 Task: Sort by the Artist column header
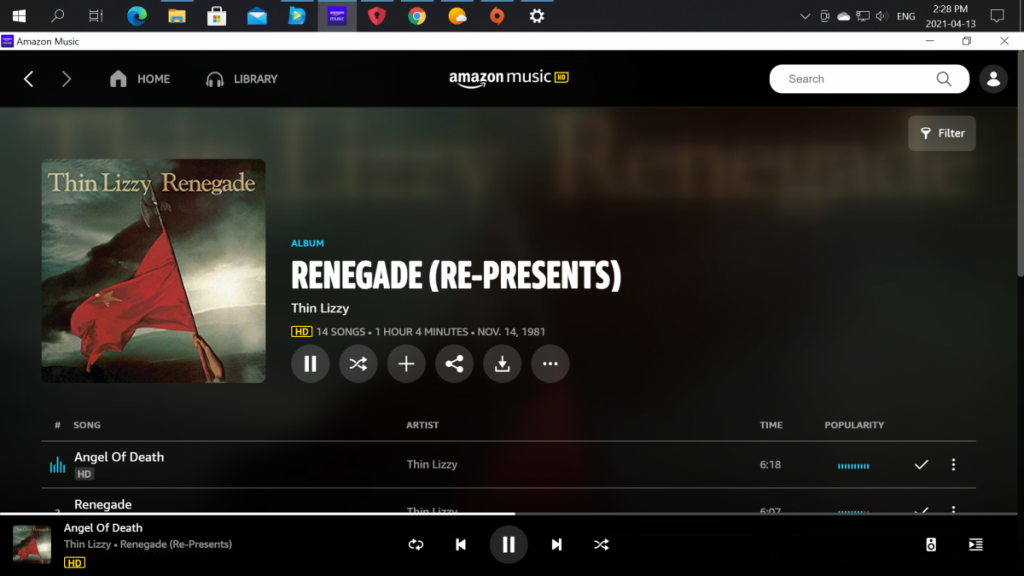point(423,425)
